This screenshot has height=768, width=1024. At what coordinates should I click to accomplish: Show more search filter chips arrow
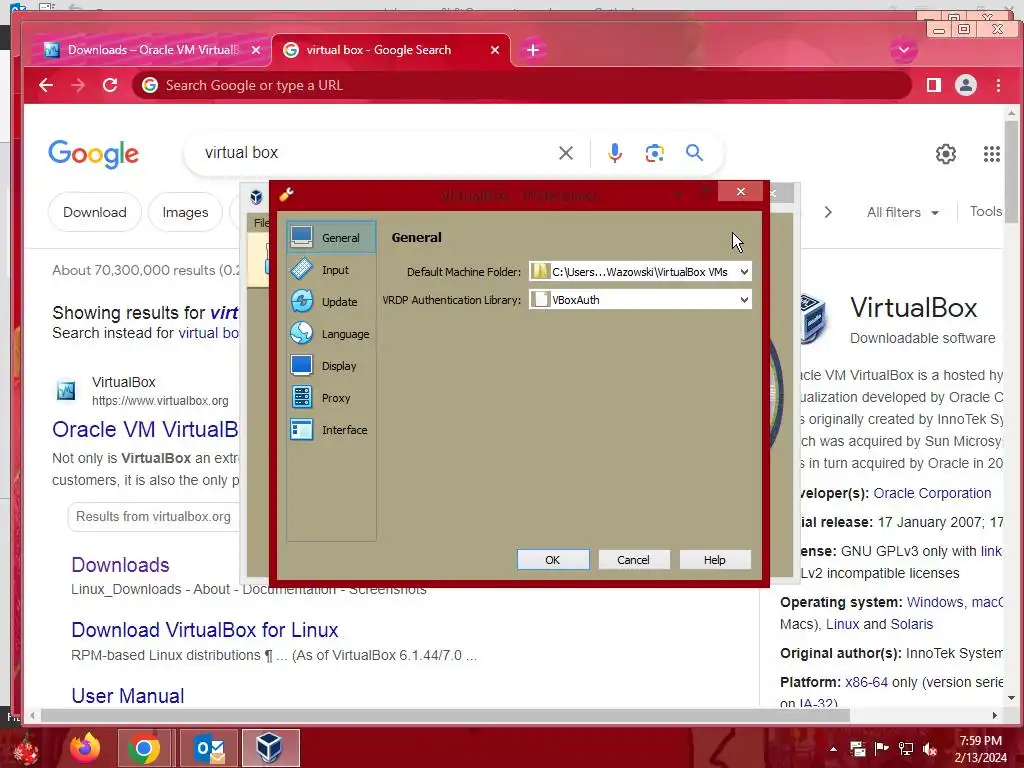click(x=828, y=212)
